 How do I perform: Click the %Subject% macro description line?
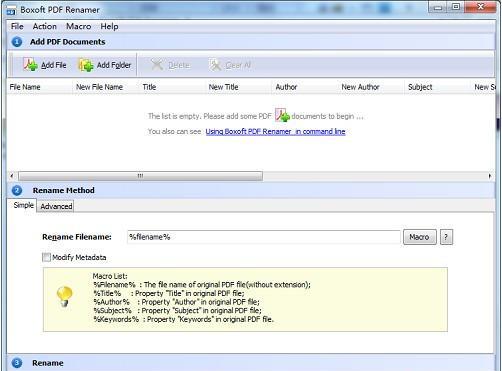[177, 311]
